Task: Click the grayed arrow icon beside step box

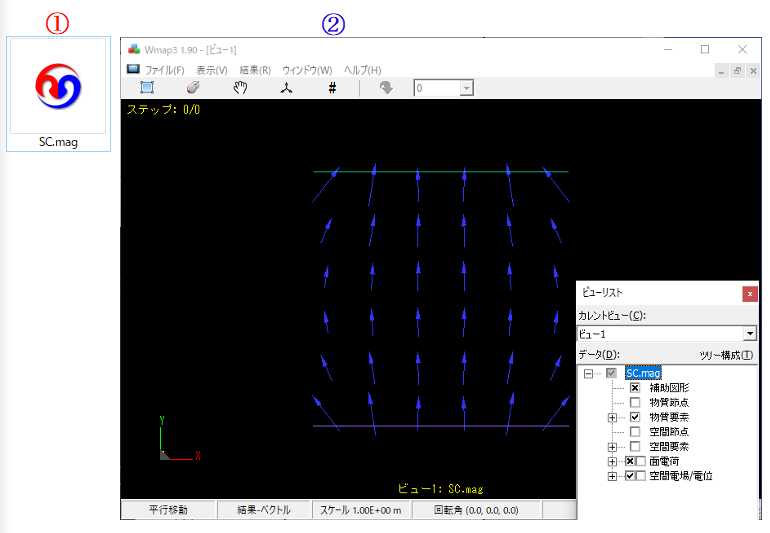Action: (x=387, y=88)
